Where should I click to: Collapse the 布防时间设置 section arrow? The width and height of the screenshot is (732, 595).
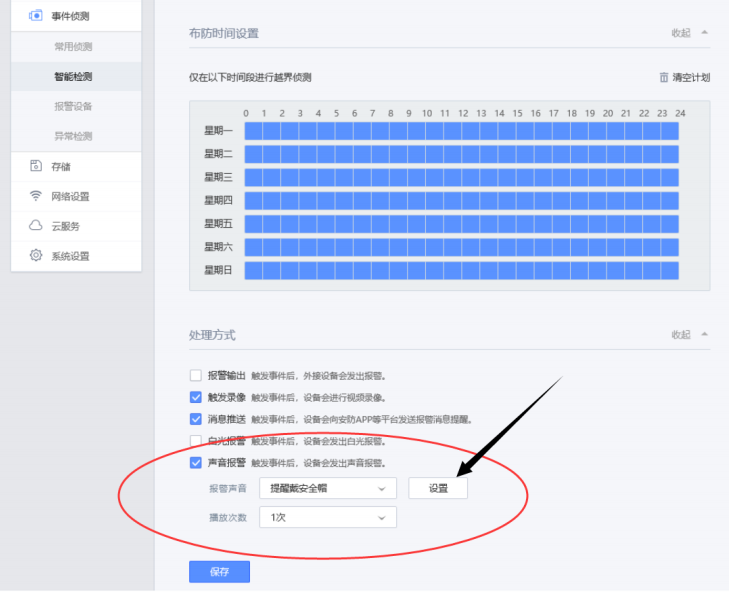[707, 33]
